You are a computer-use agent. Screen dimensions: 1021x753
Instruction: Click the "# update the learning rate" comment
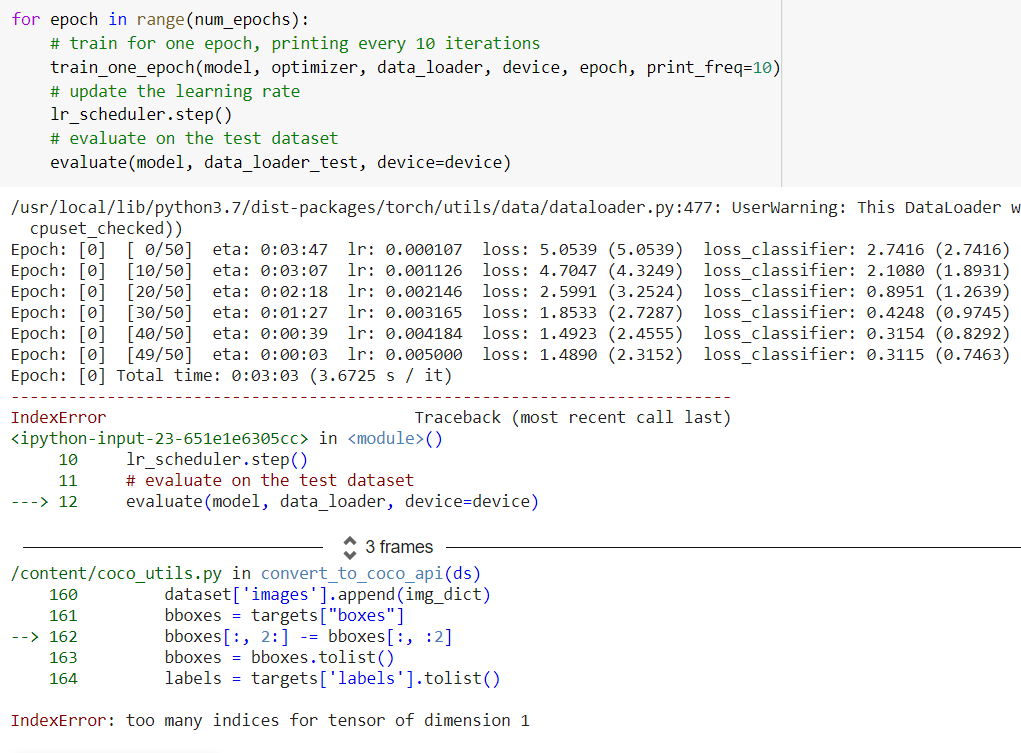tap(175, 91)
